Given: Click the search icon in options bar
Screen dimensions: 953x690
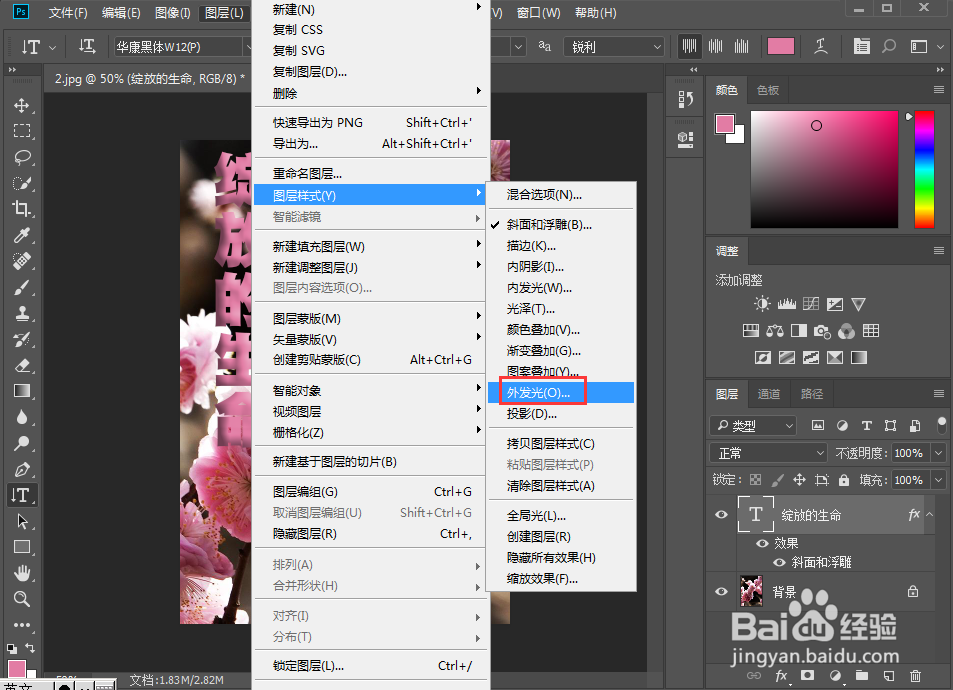Looking at the screenshot, I should click(x=889, y=47).
